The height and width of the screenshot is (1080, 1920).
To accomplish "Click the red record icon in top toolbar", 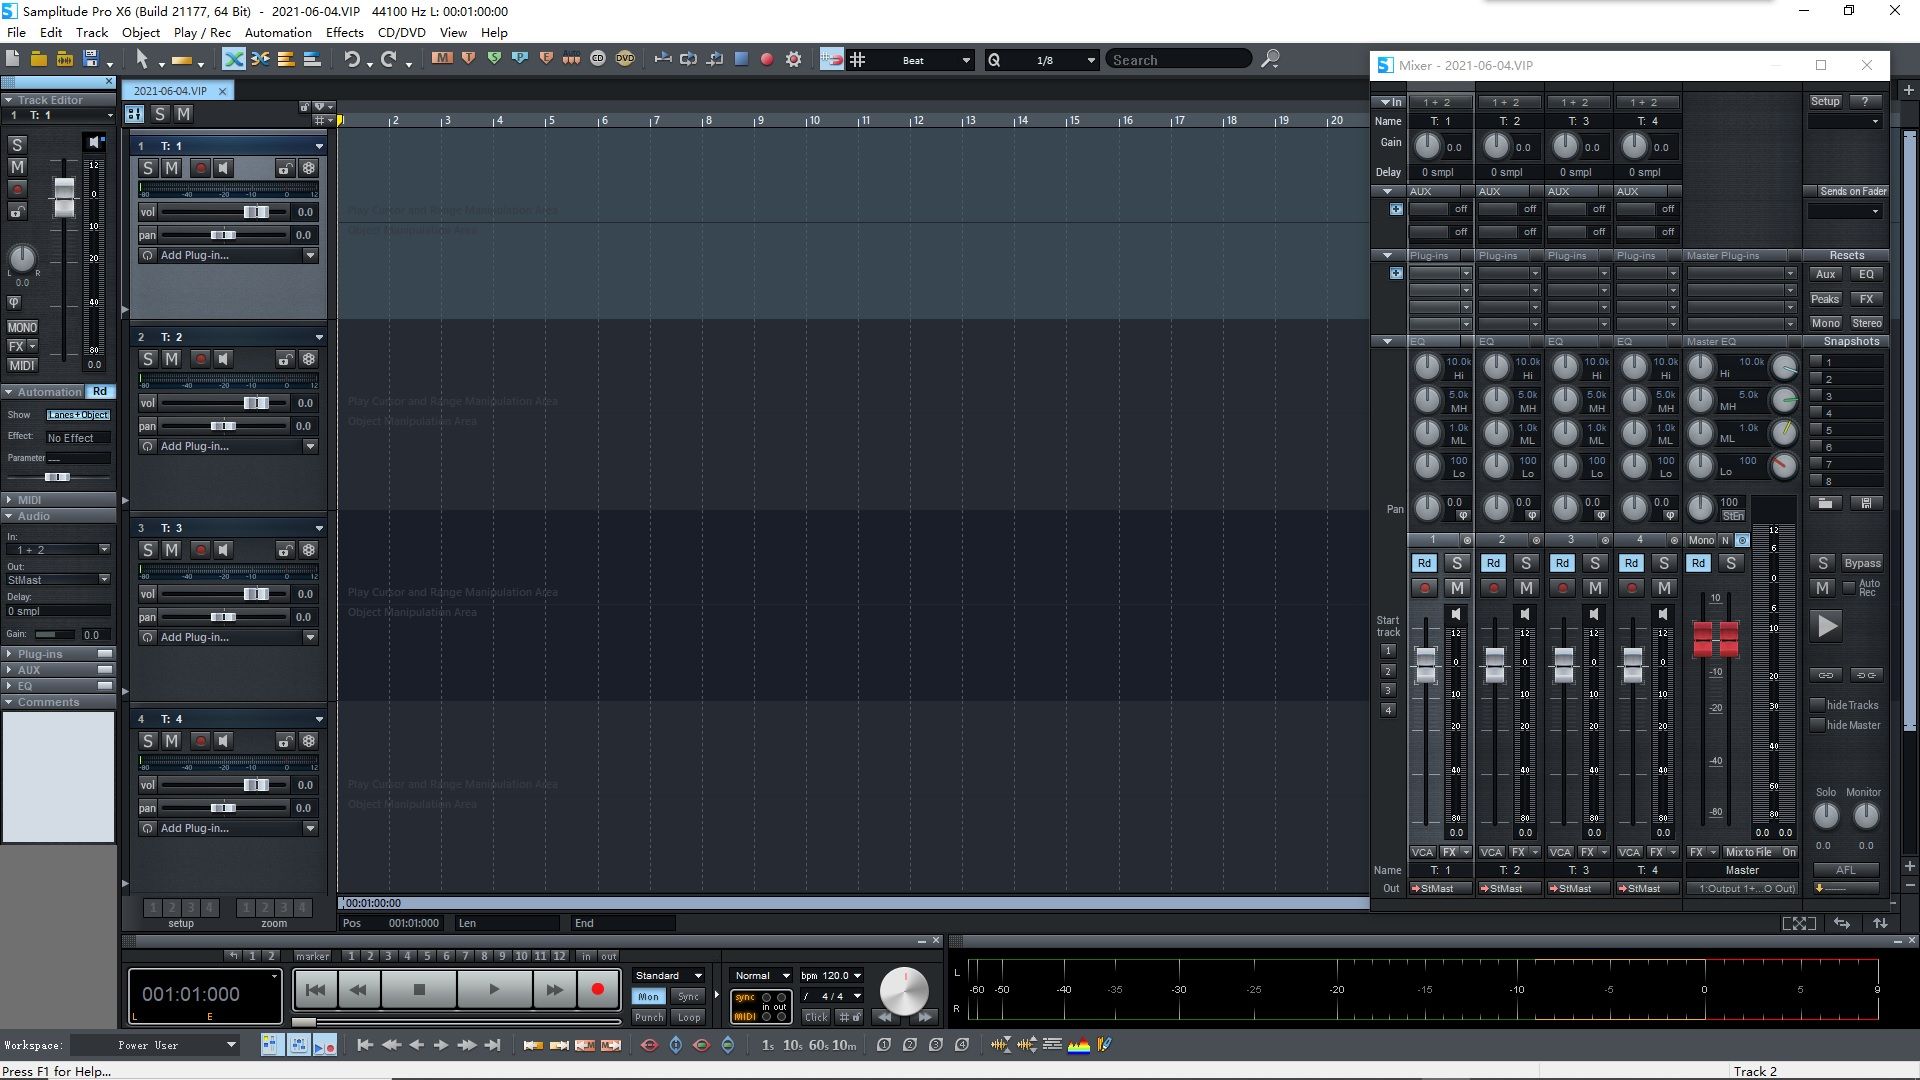I will tap(767, 60).
